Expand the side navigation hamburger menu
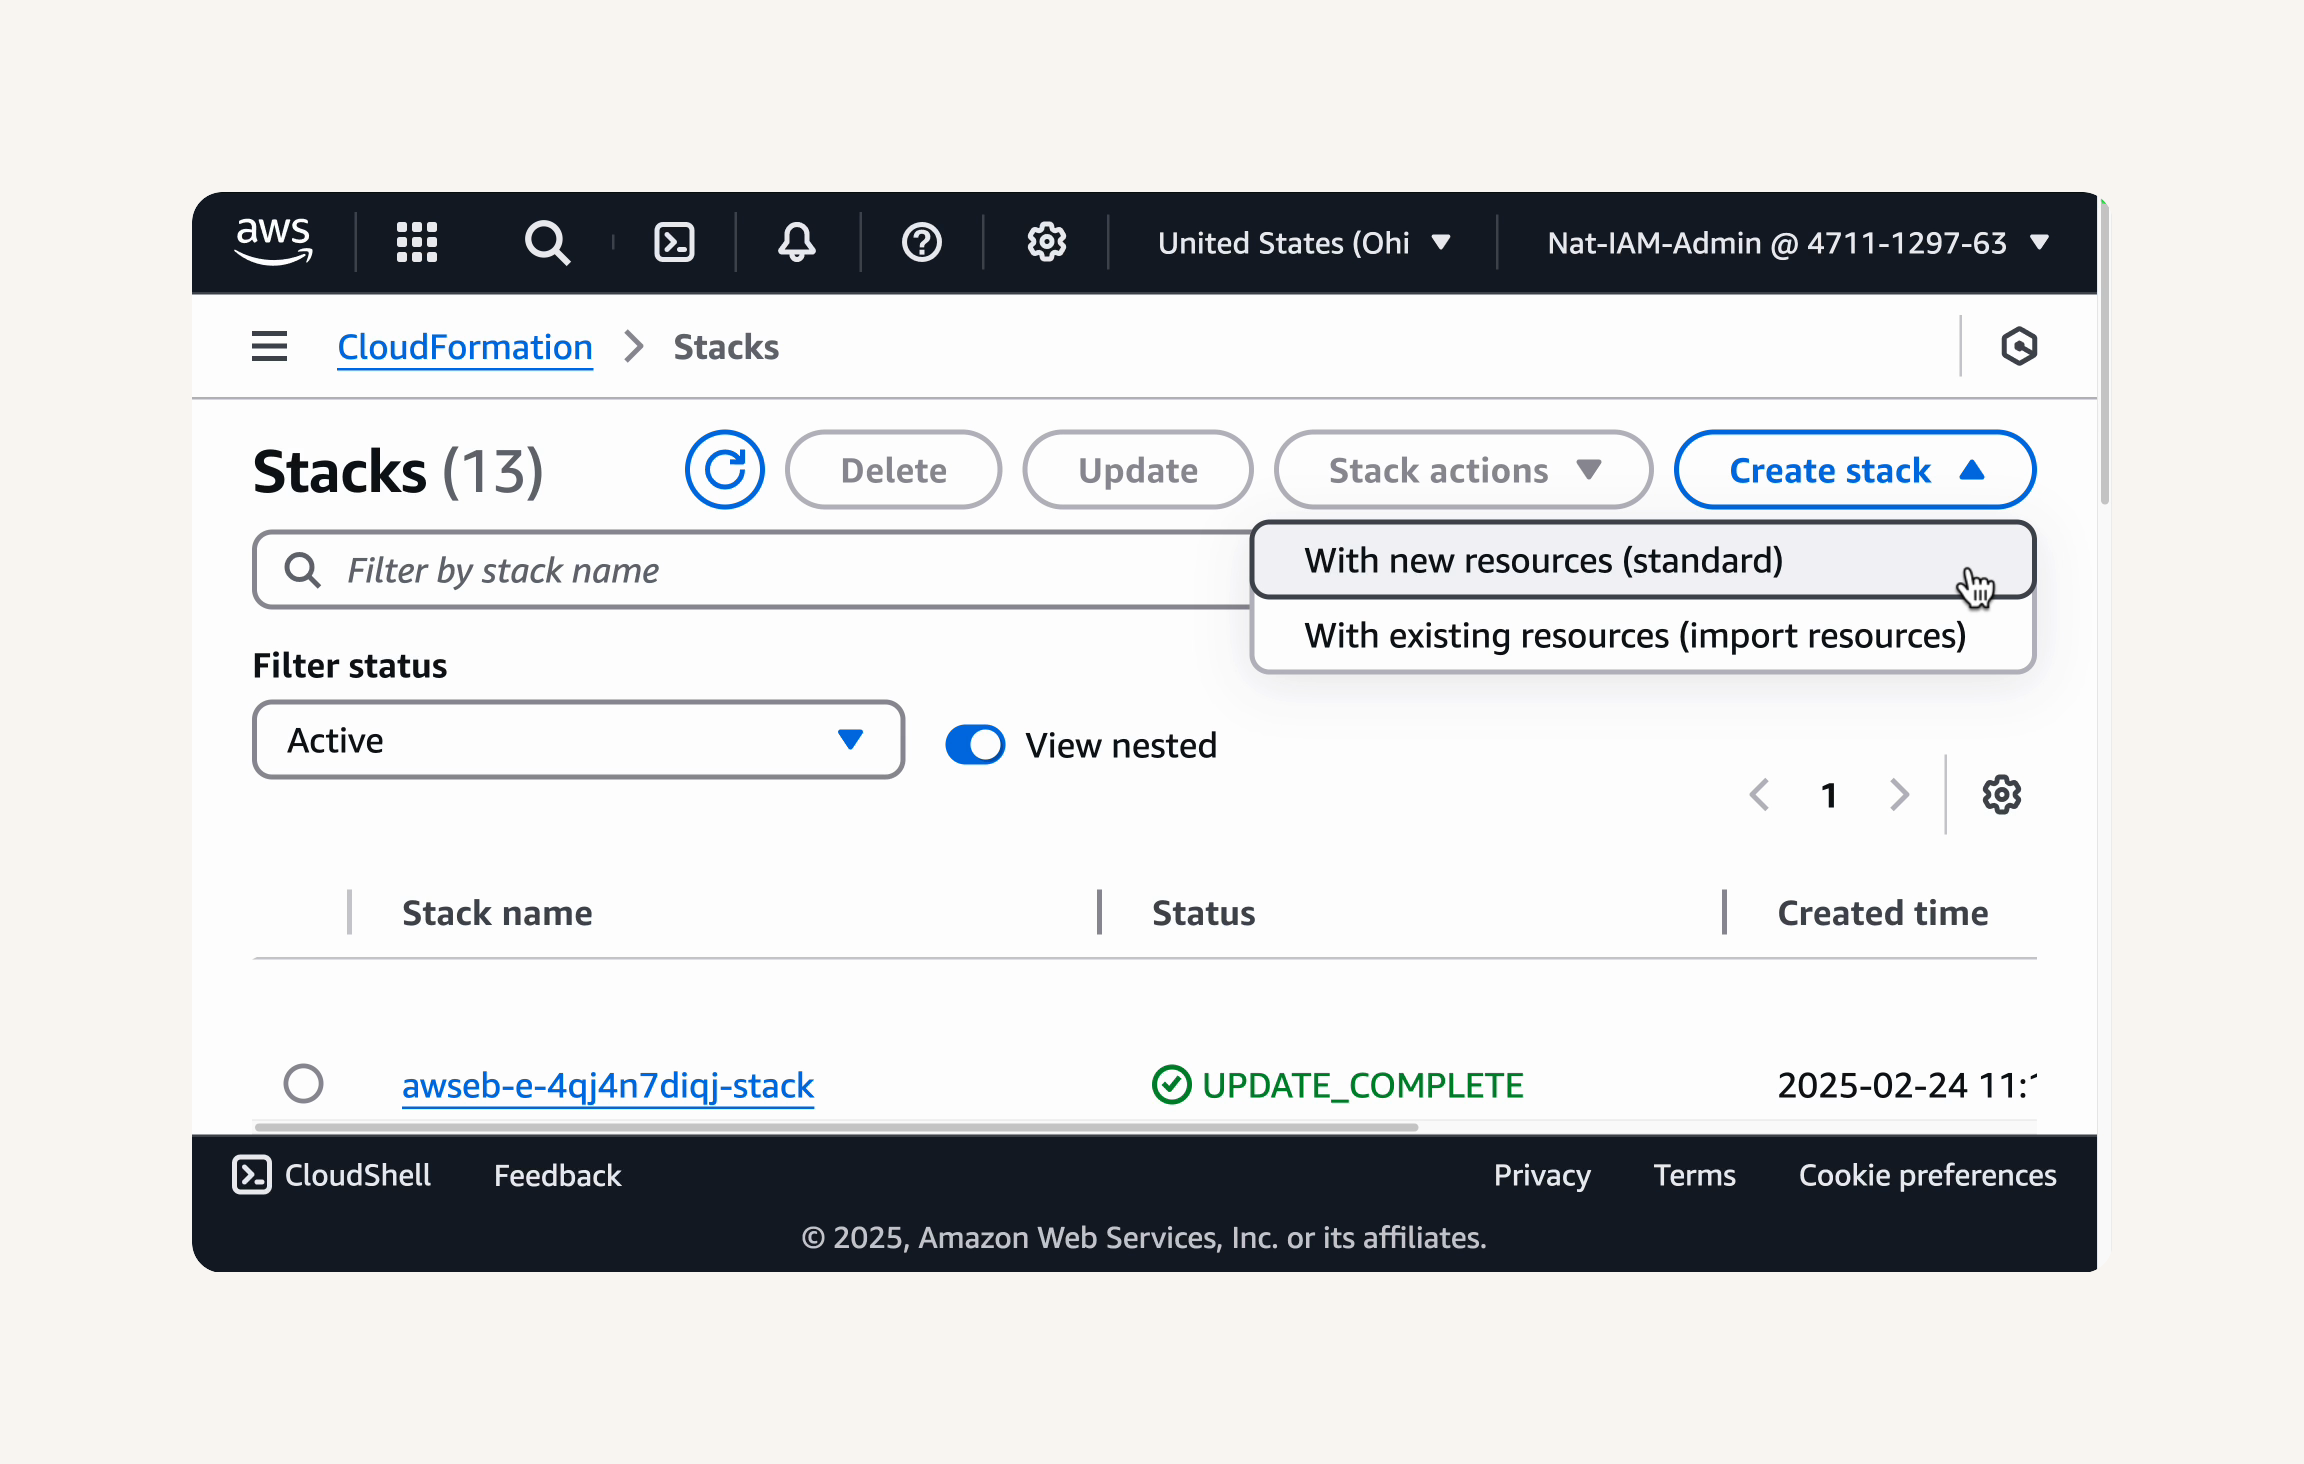The height and width of the screenshot is (1464, 2304). click(269, 347)
